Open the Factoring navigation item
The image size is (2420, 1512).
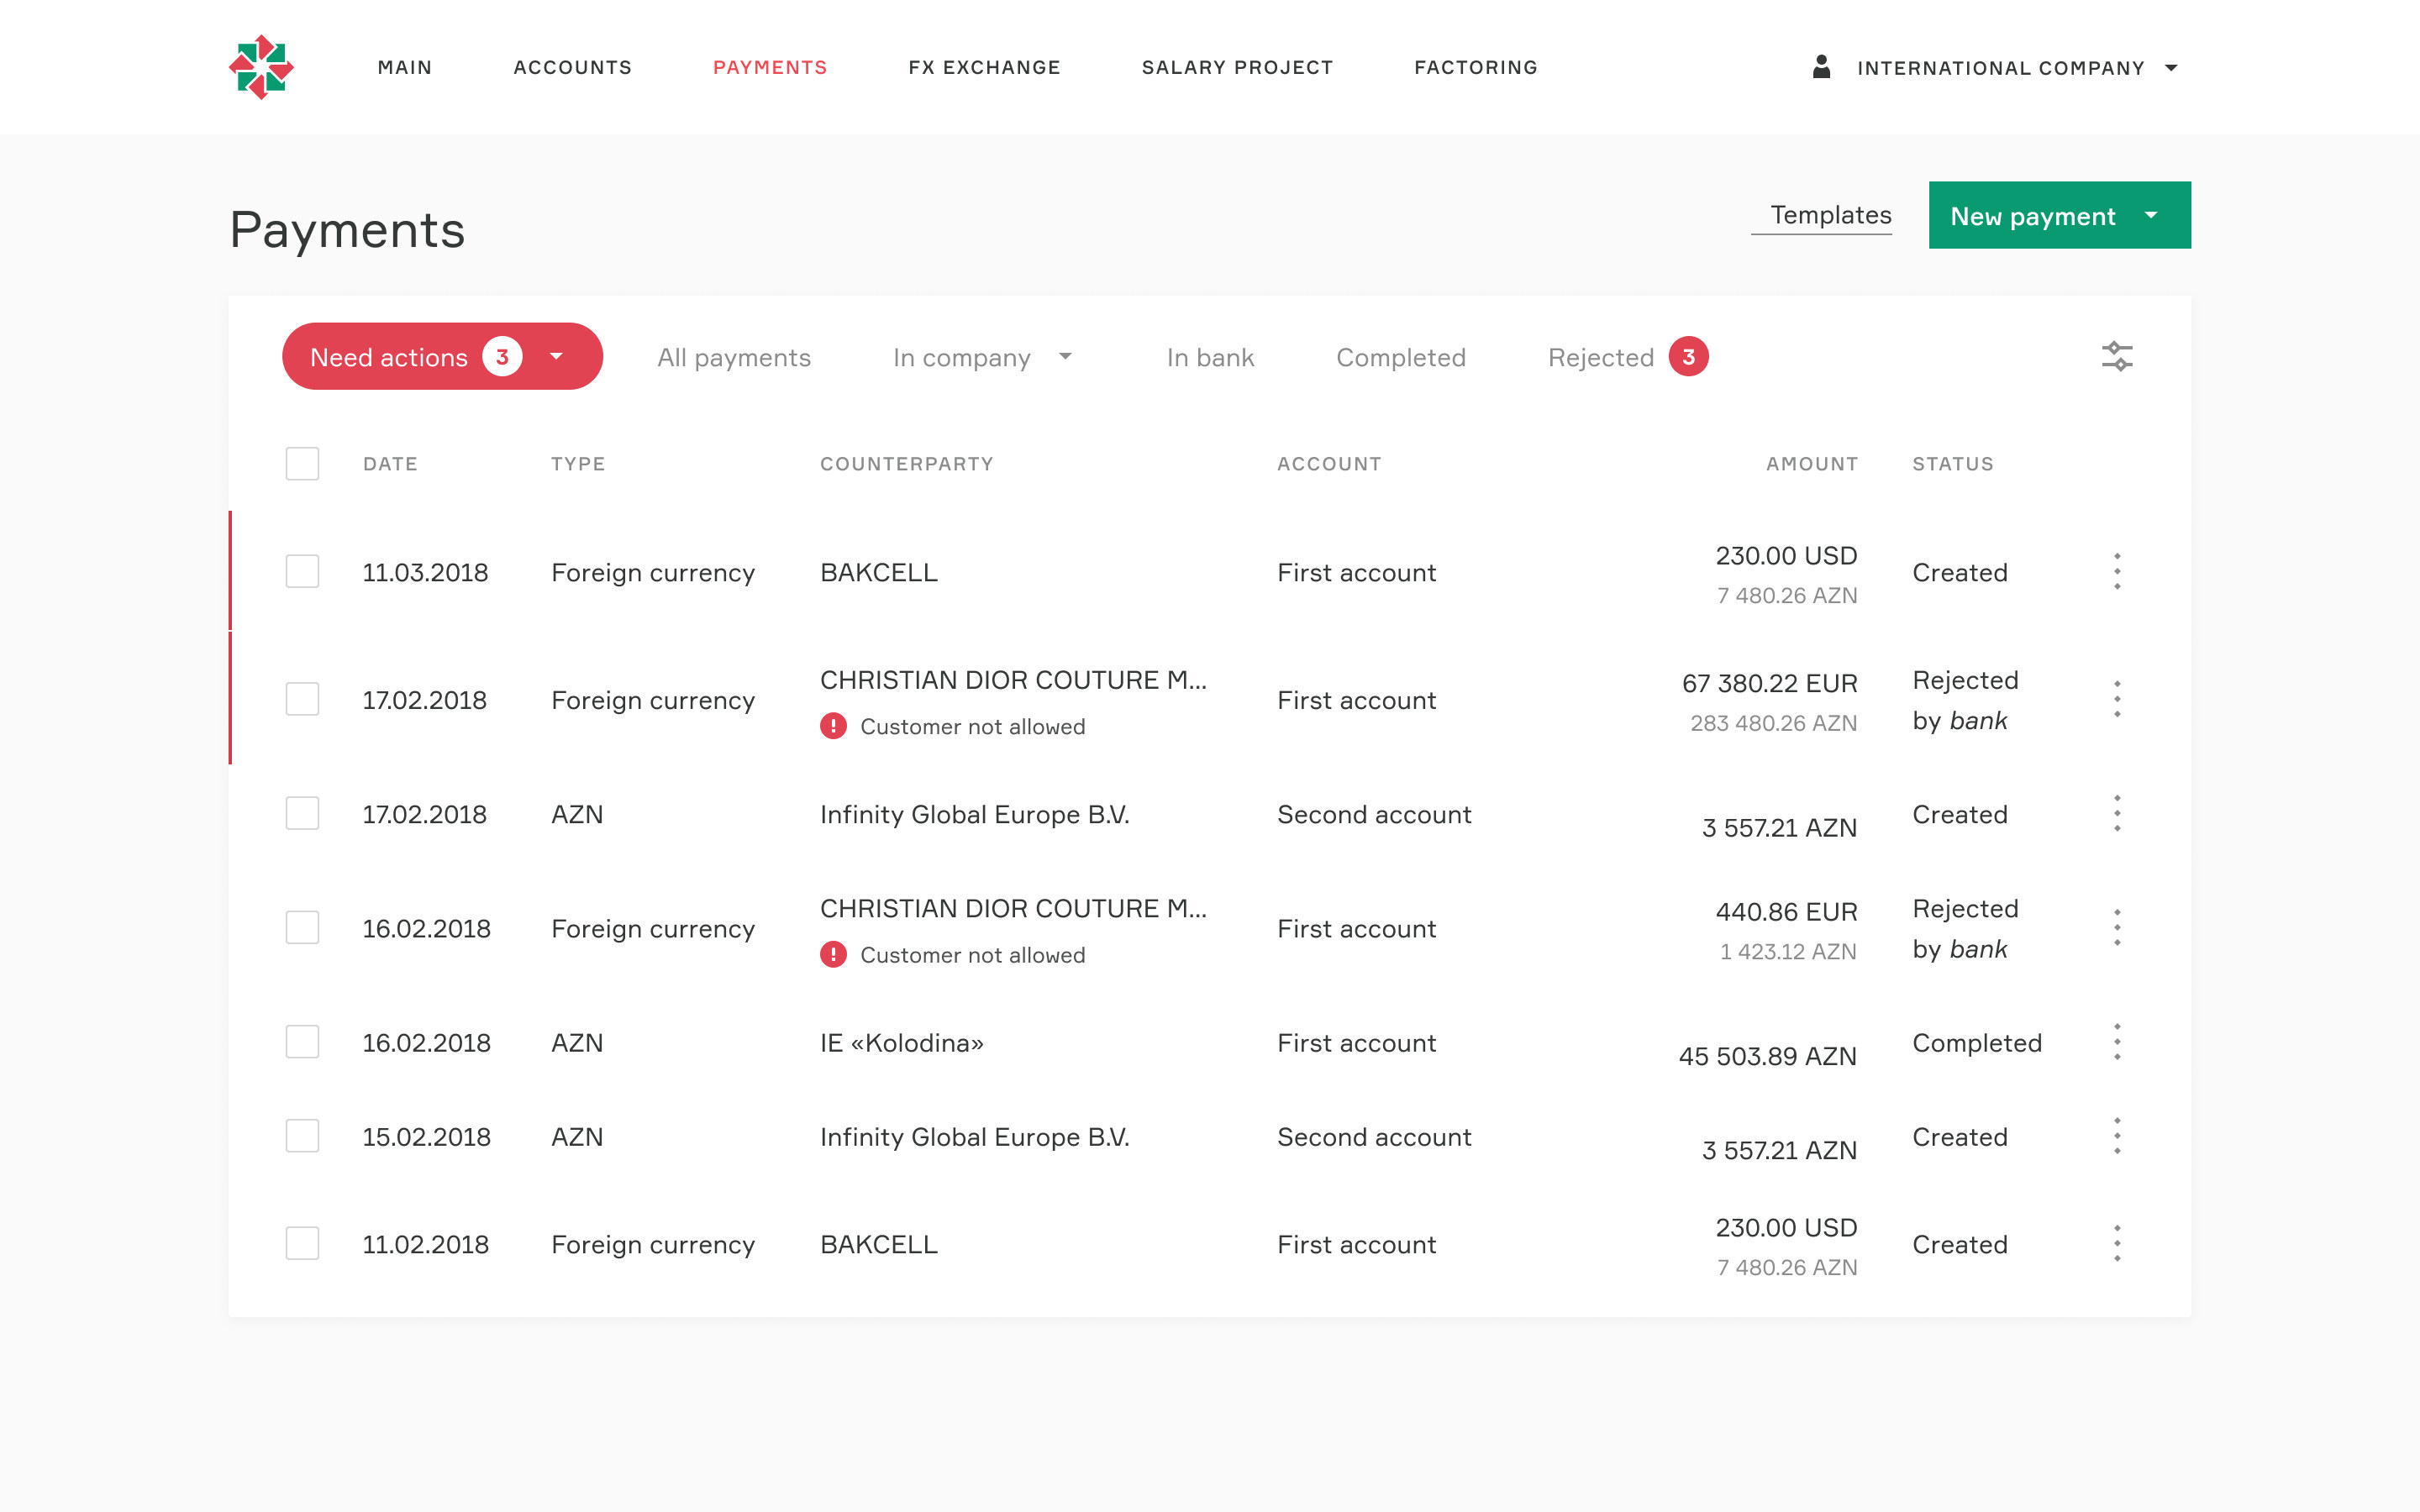pos(1476,67)
